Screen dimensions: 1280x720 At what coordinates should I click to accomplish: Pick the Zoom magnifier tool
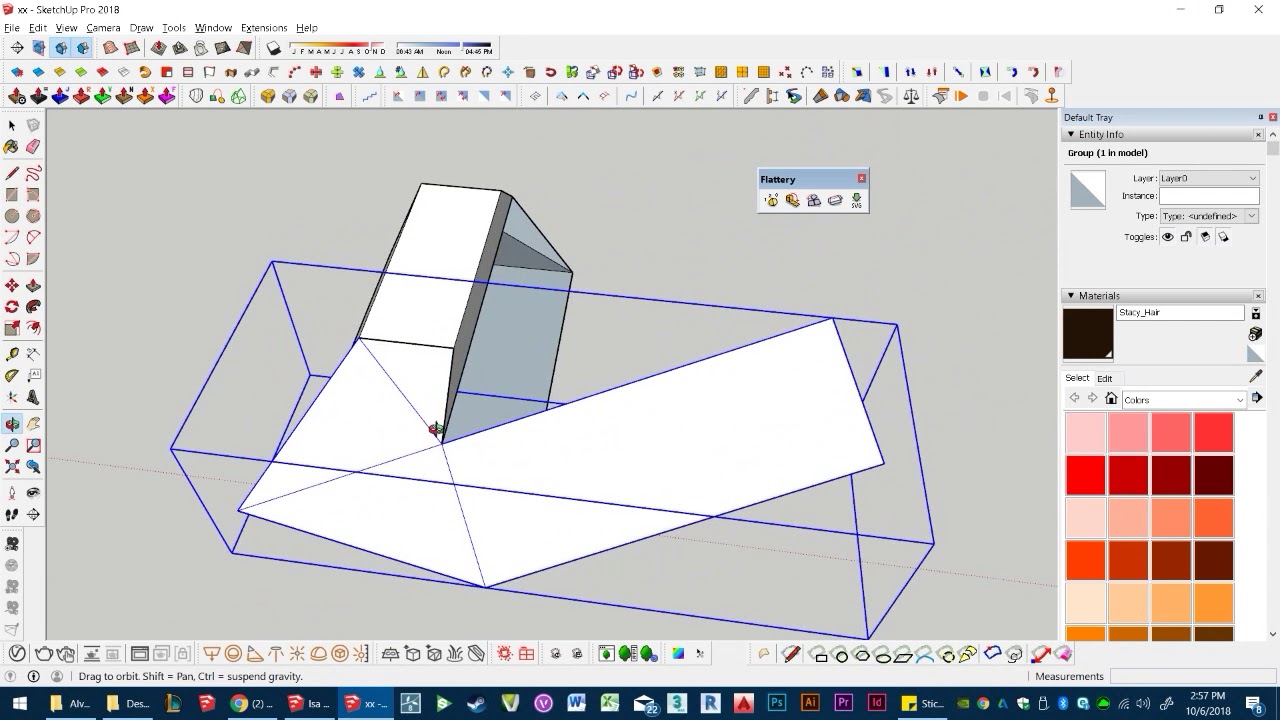click(x=12, y=446)
